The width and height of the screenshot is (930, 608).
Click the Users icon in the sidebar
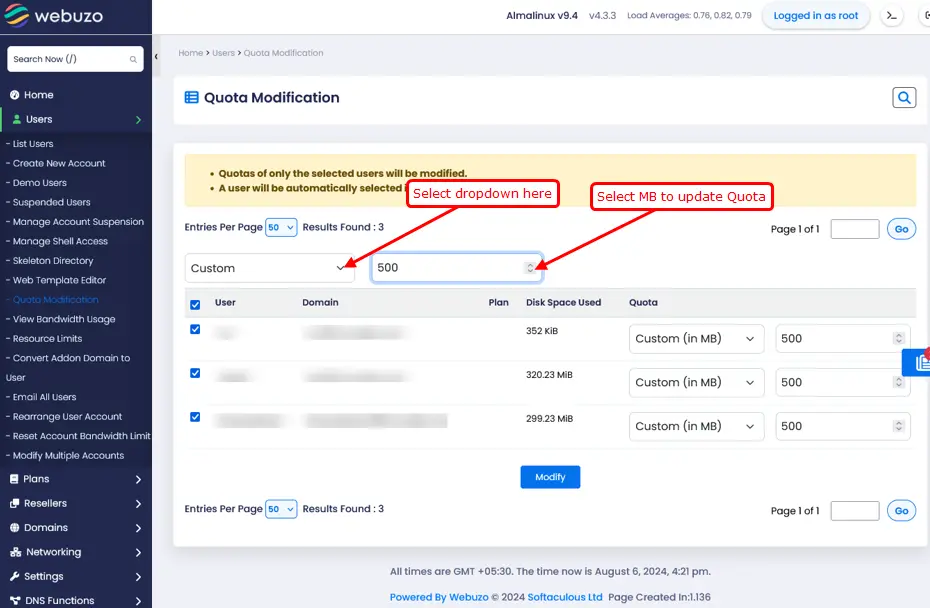(14, 118)
